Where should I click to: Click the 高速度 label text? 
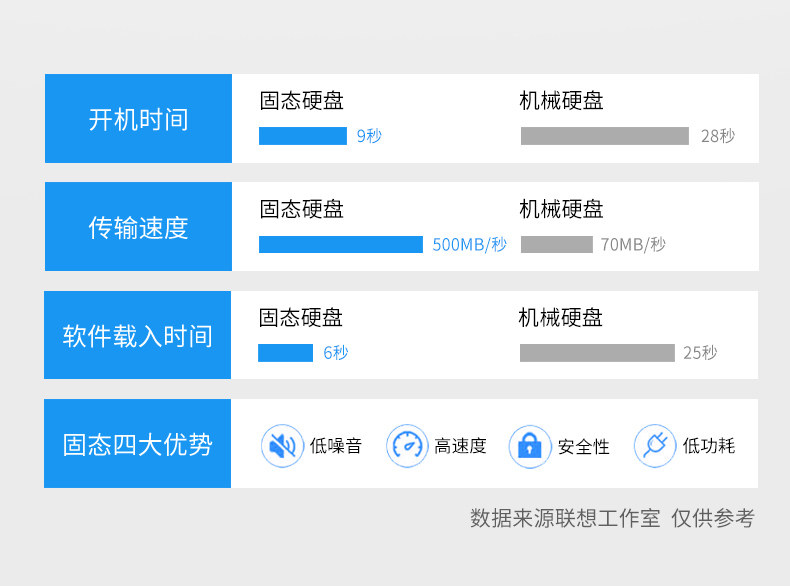click(460, 446)
